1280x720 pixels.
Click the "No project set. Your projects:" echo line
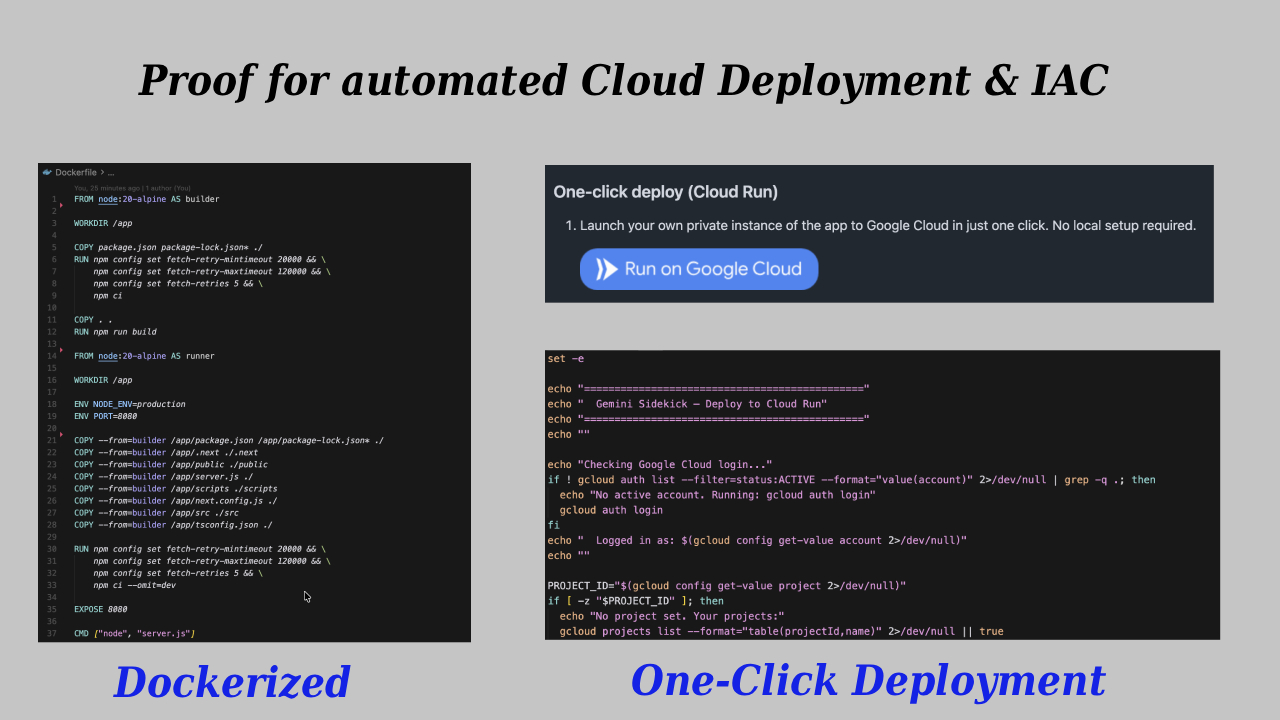pyautogui.click(x=672, y=616)
